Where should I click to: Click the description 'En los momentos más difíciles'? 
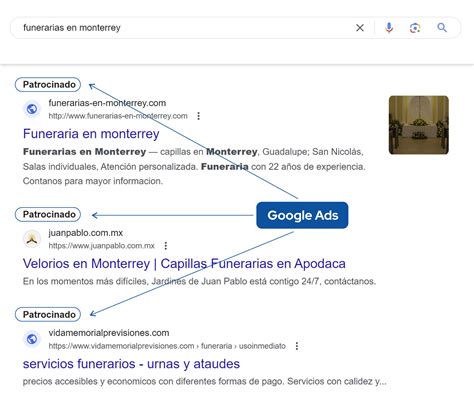click(x=199, y=281)
